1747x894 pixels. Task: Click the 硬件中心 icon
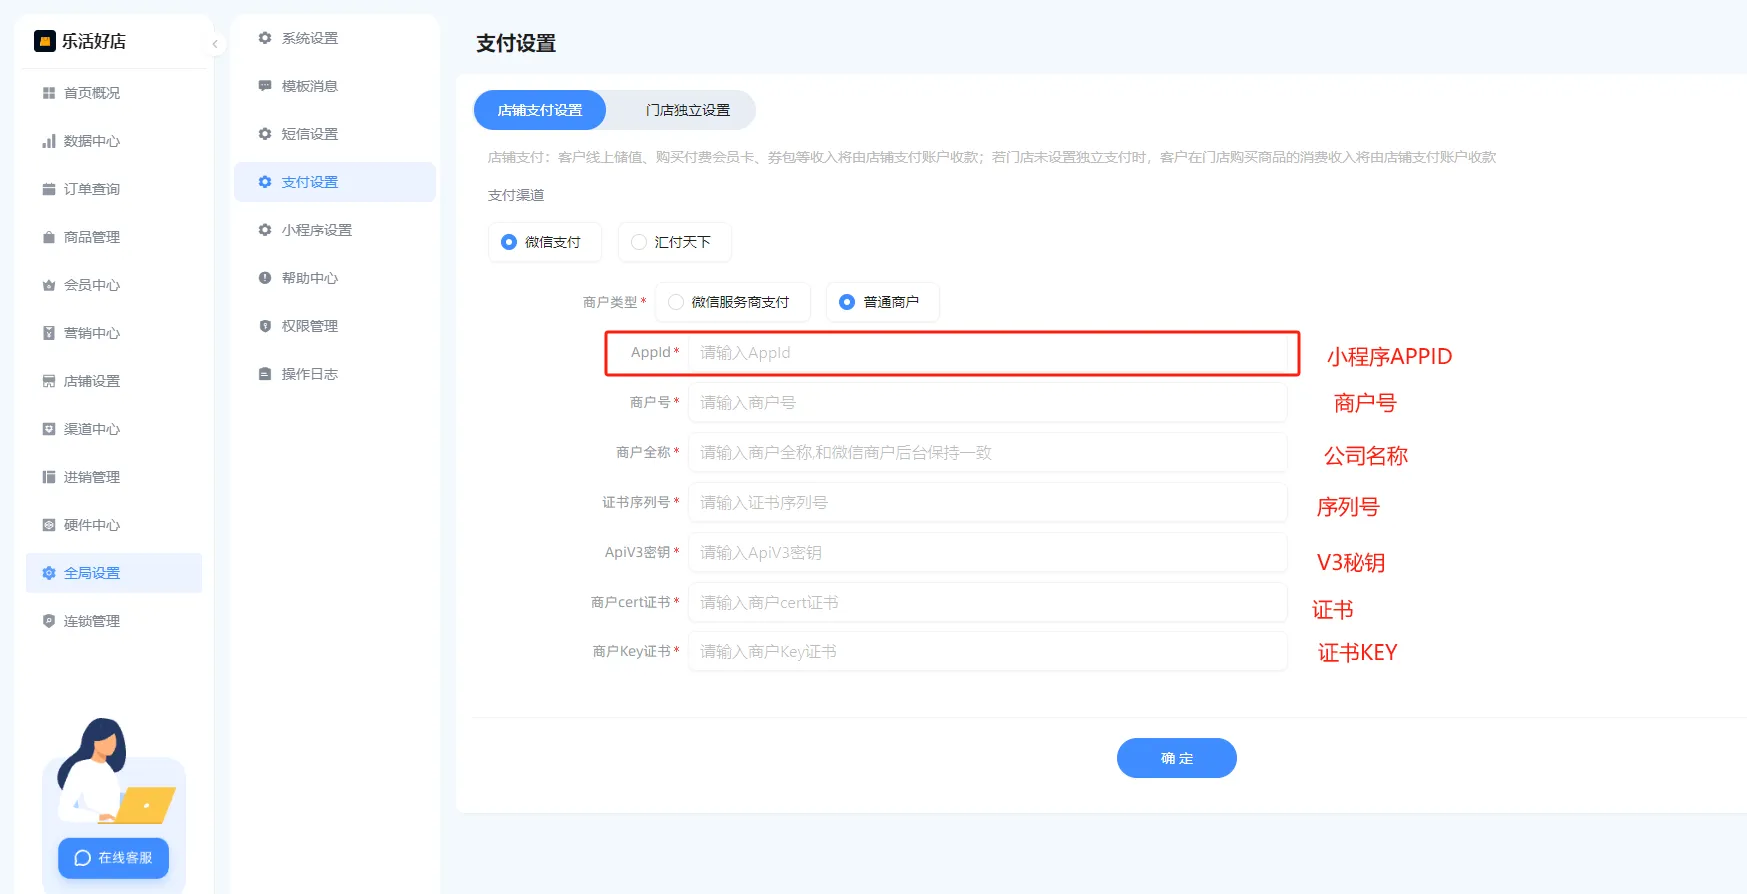pos(49,525)
